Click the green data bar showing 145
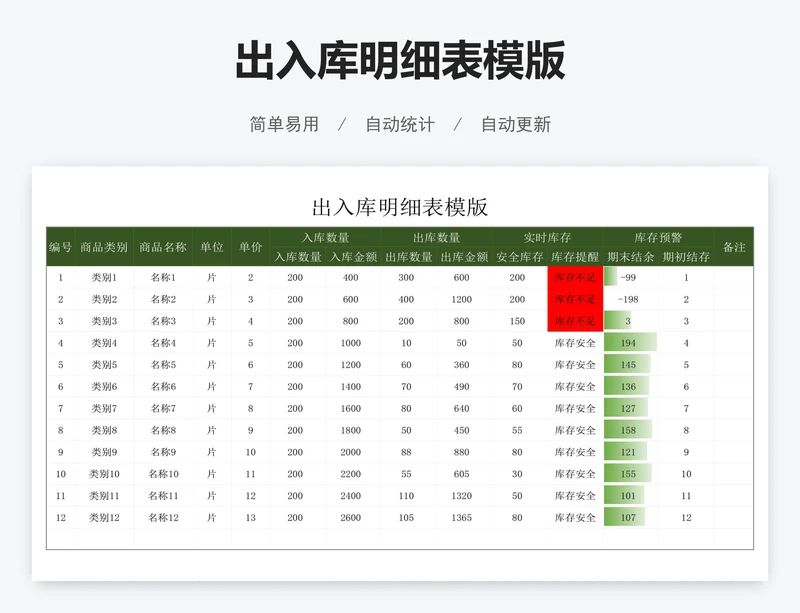This screenshot has width=800, height=613. tap(628, 365)
